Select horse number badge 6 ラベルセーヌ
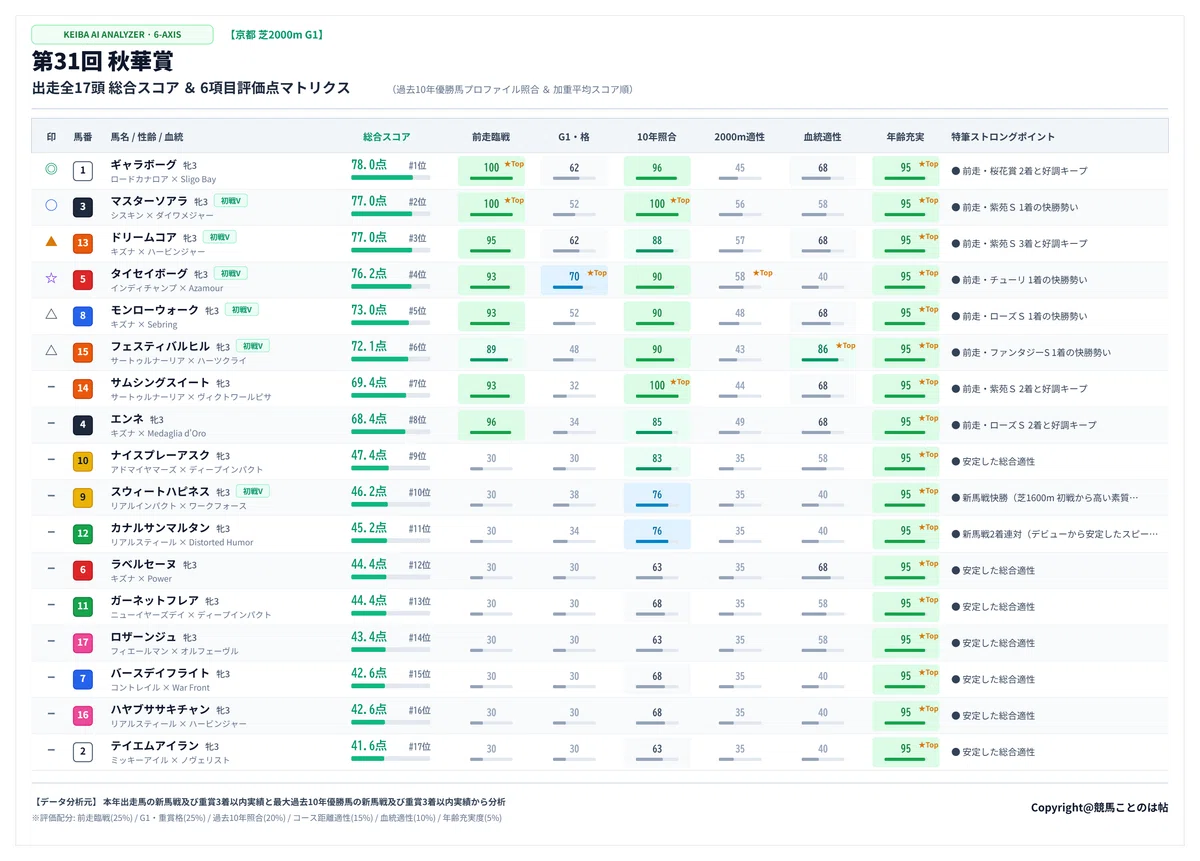This screenshot has width=1200, height=861. tap(83, 570)
